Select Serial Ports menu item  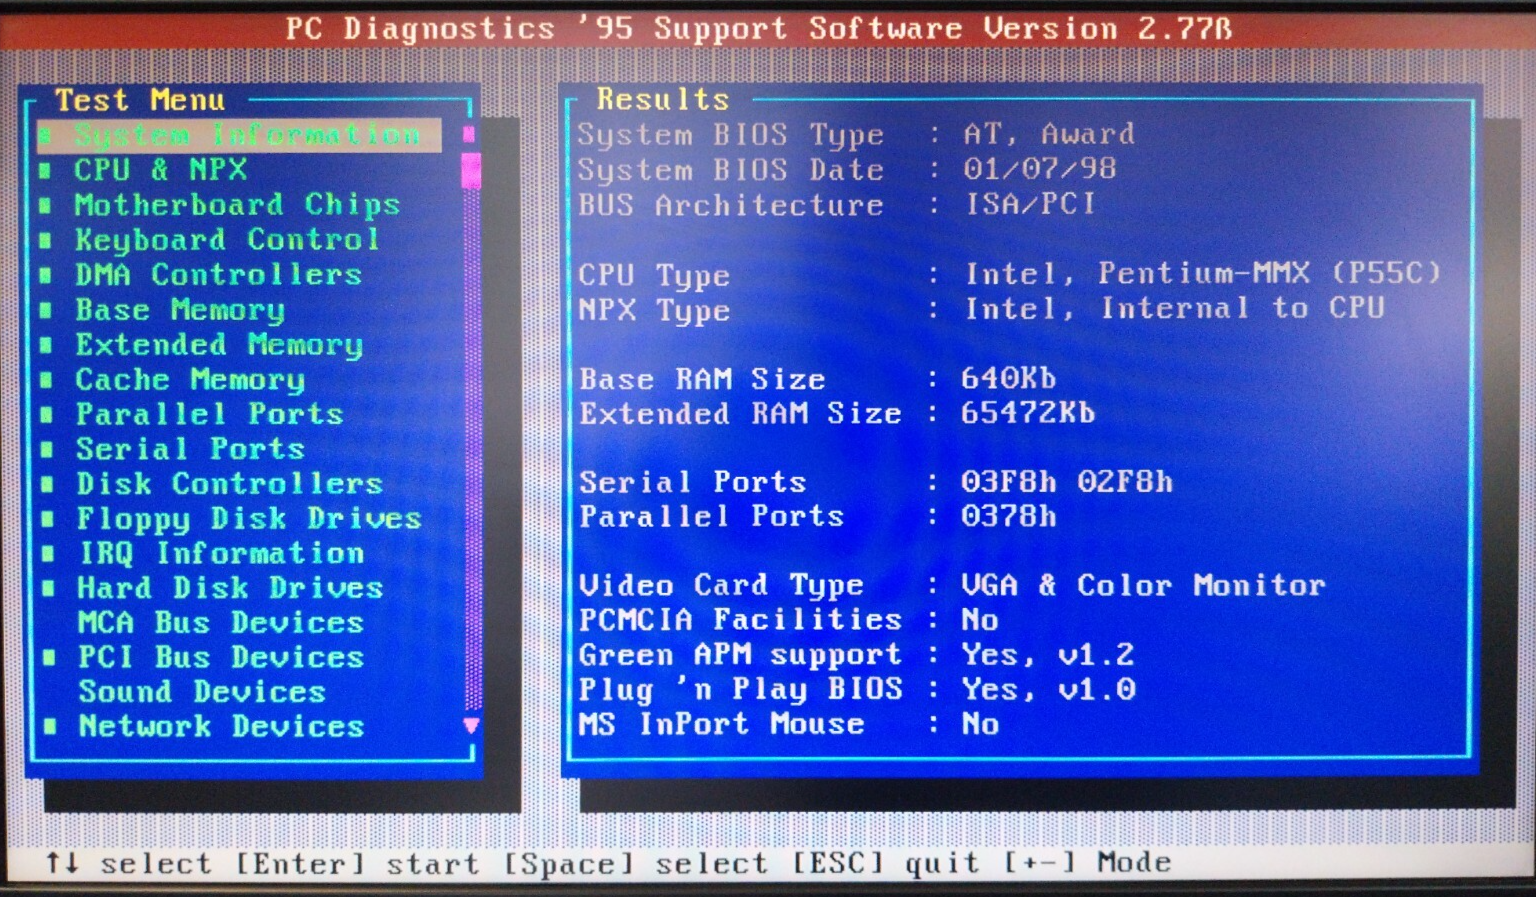[x=190, y=449]
